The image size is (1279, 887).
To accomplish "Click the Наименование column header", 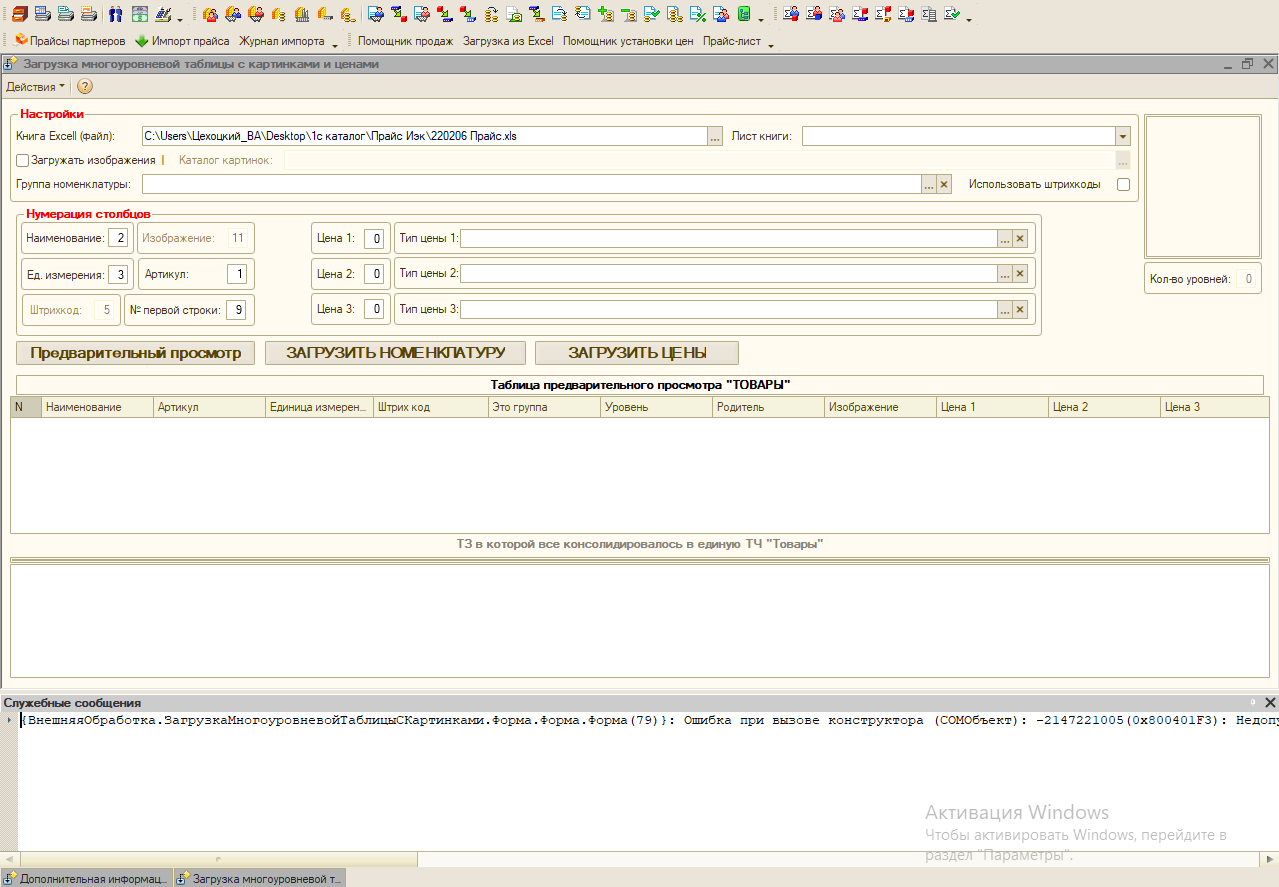I will (x=98, y=407).
